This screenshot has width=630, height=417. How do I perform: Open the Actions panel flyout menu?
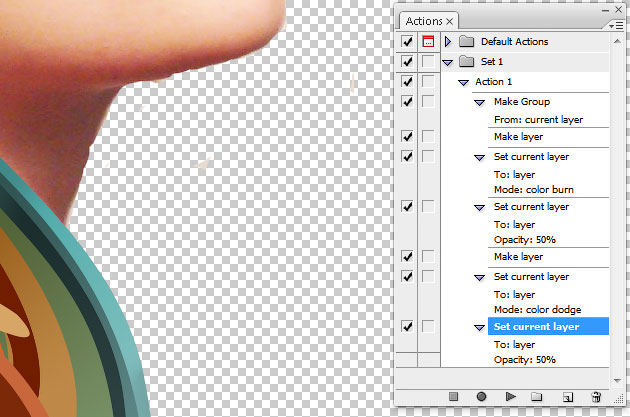616,26
